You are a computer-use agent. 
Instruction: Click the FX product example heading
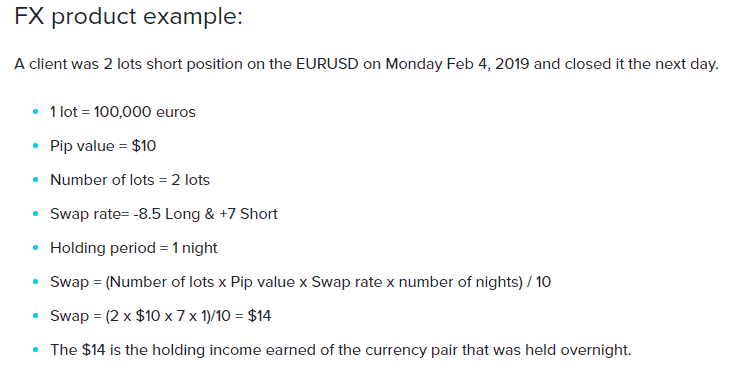(x=128, y=17)
